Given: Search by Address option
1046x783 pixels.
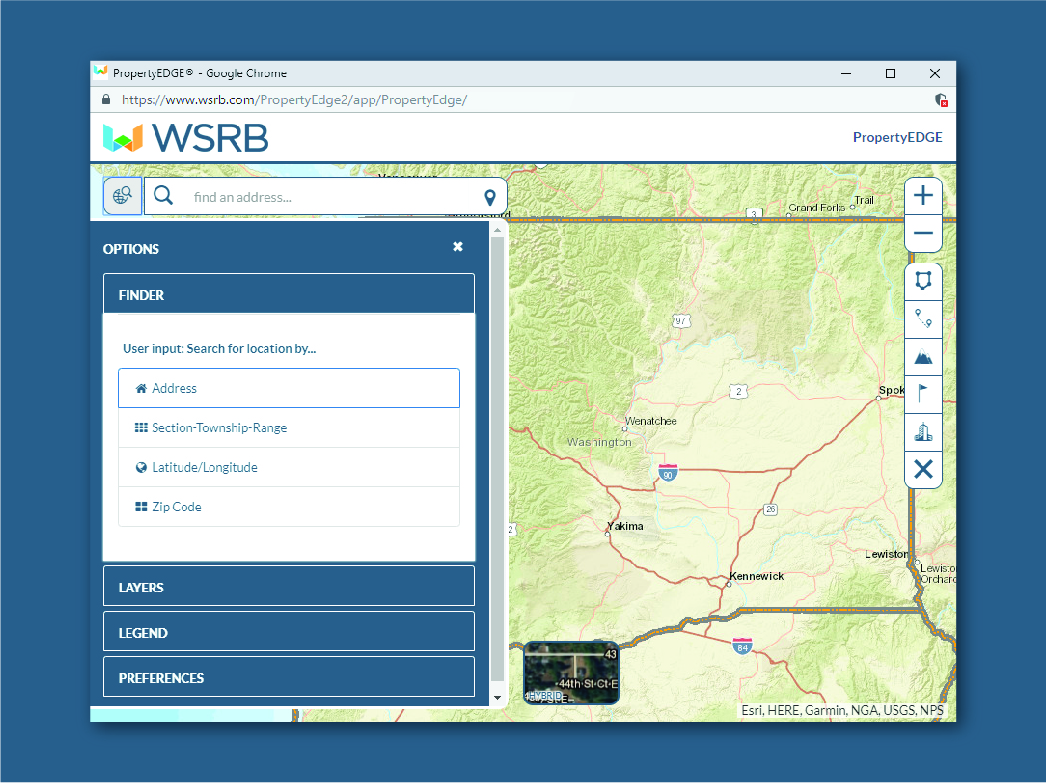Looking at the screenshot, I should click(x=289, y=388).
